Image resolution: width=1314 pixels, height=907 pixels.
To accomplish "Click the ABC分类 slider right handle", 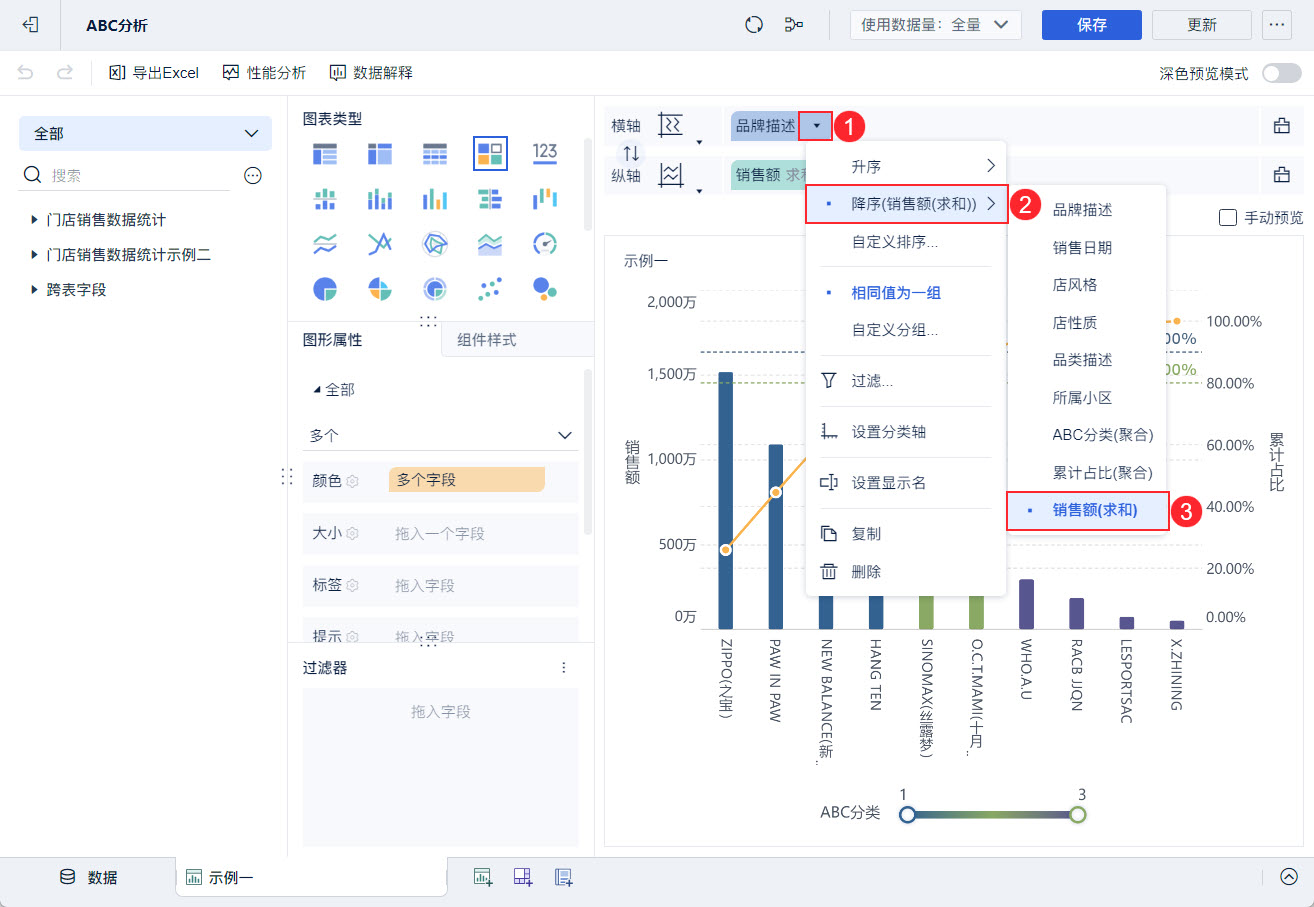I will tap(1077, 814).
